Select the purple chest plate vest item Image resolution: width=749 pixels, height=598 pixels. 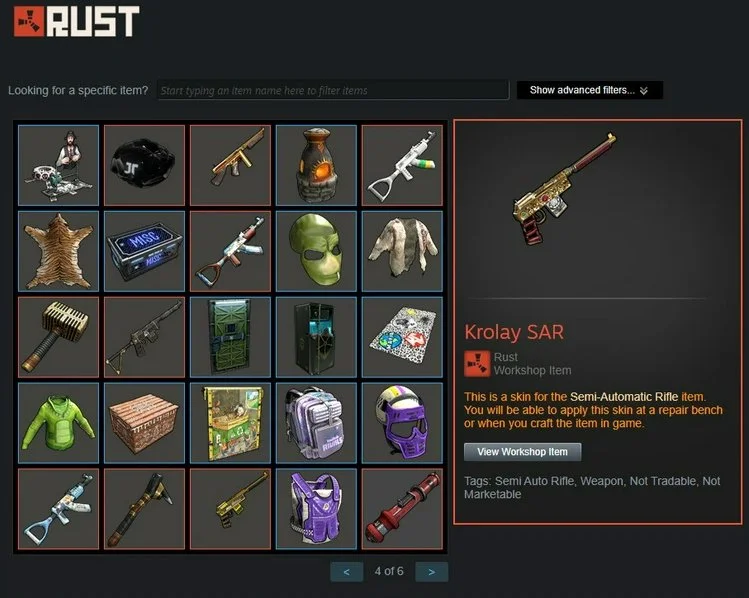316,509
